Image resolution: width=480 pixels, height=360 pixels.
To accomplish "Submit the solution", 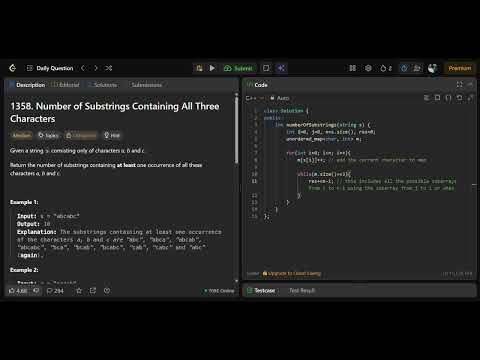I will coord(239,68).
